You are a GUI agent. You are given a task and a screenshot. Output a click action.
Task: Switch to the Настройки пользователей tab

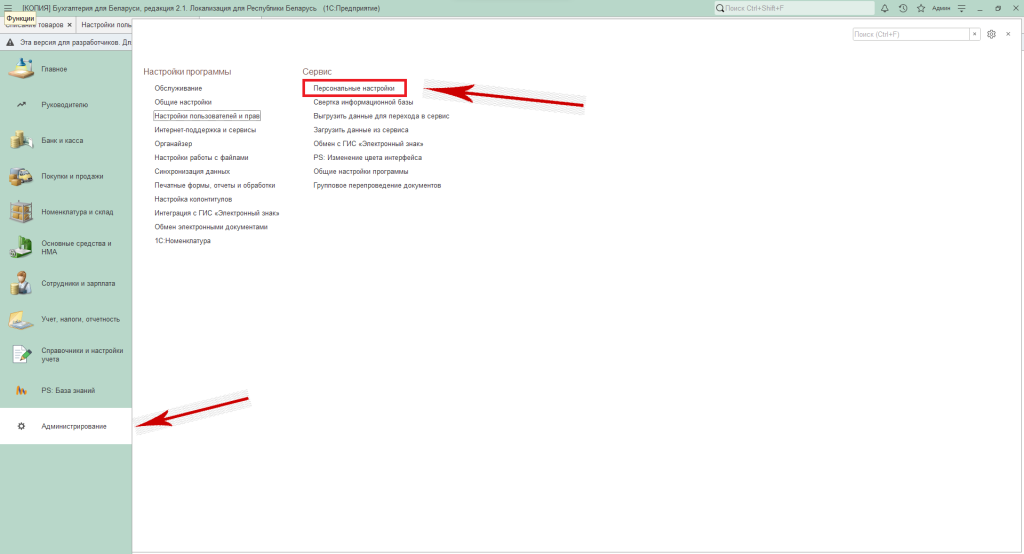(x=106, y=24)
